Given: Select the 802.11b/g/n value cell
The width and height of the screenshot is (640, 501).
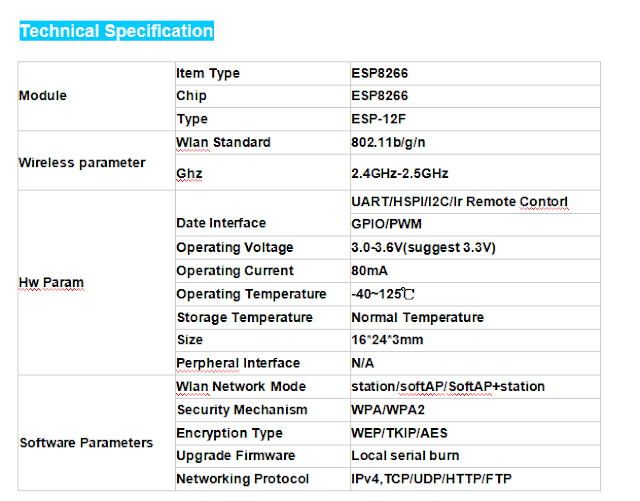Looking at the screenshot, I should click(x=475, y=143).
